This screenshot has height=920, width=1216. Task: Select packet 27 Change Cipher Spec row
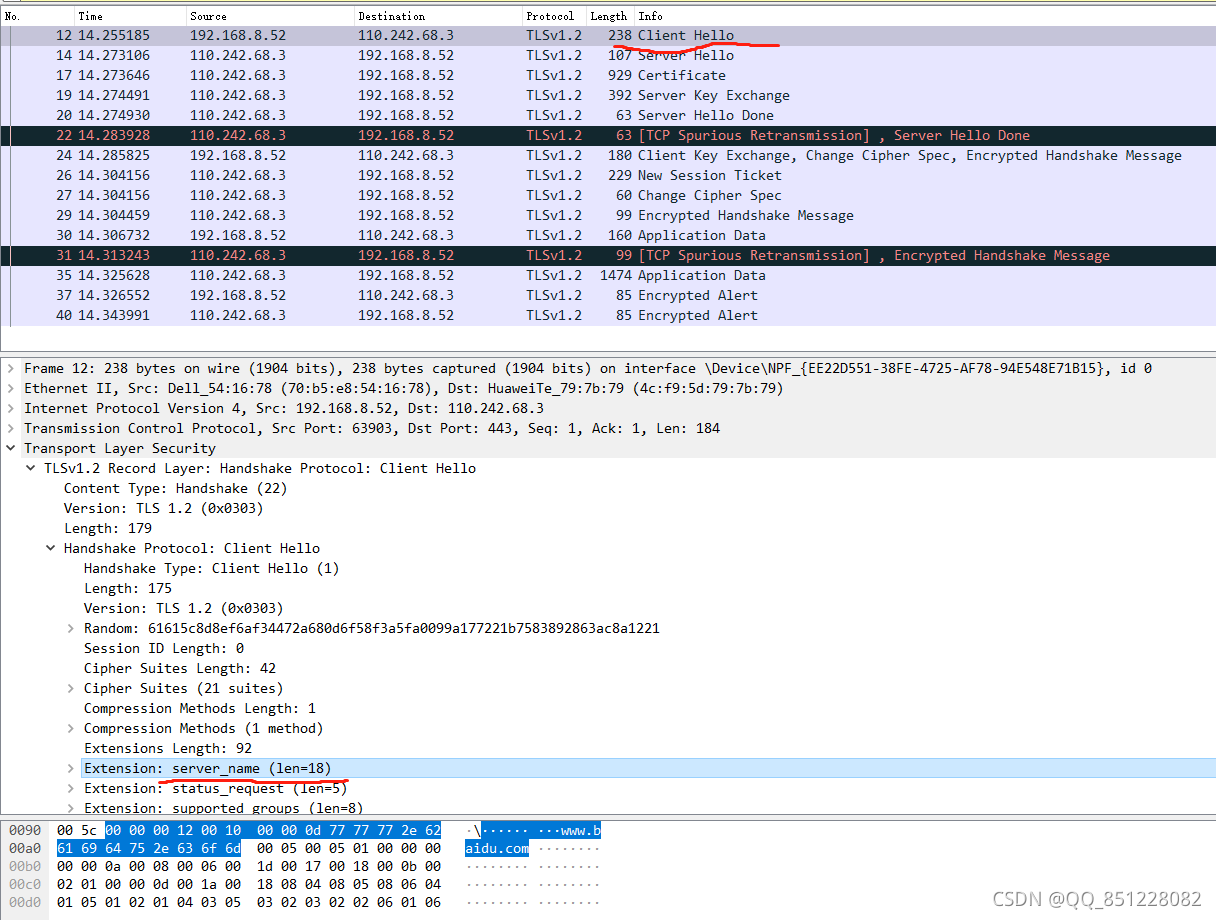coord(608,195)
